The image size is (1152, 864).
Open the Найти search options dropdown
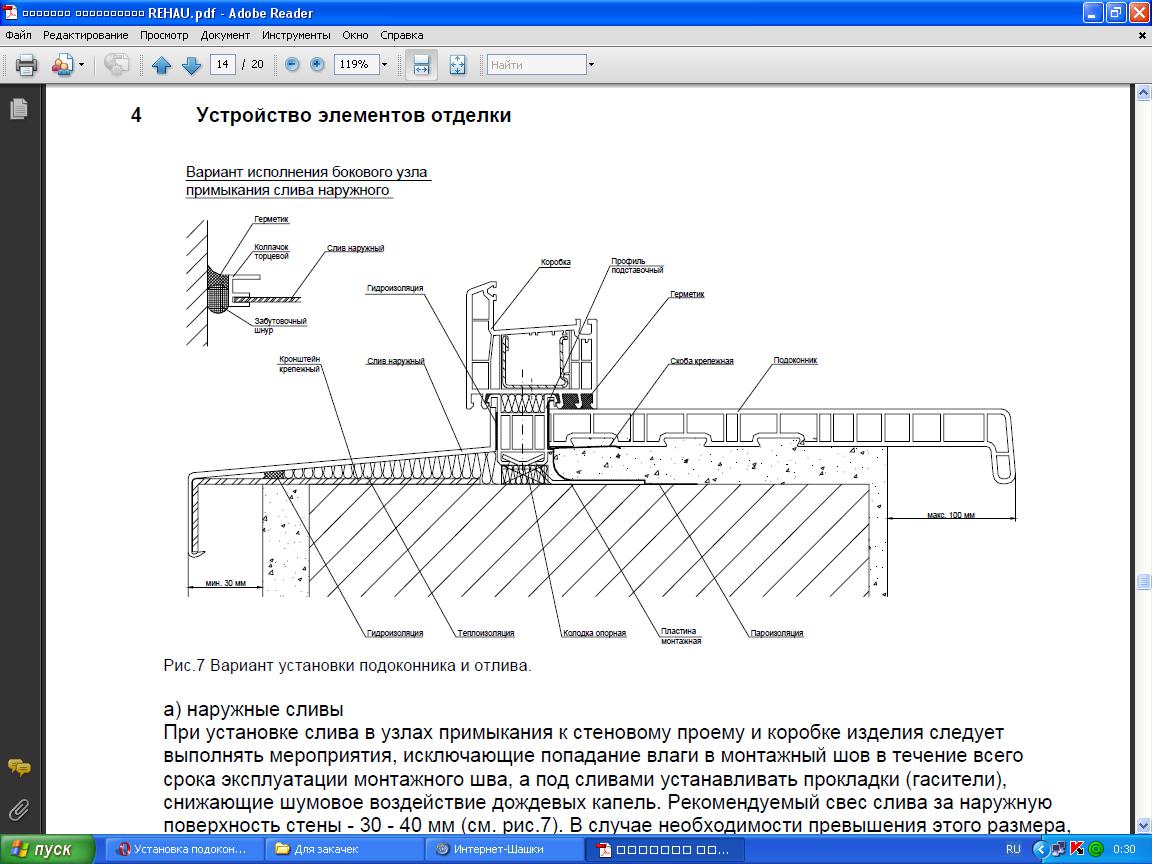coord(591,65)
